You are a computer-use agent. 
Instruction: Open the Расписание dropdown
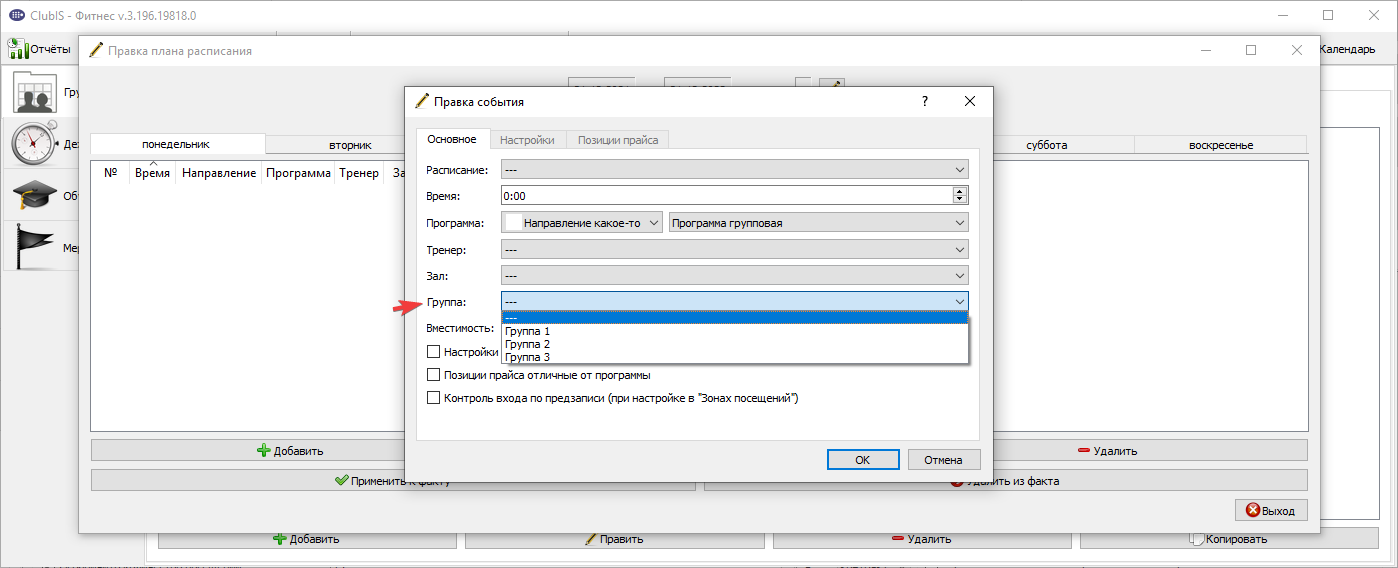735,170
